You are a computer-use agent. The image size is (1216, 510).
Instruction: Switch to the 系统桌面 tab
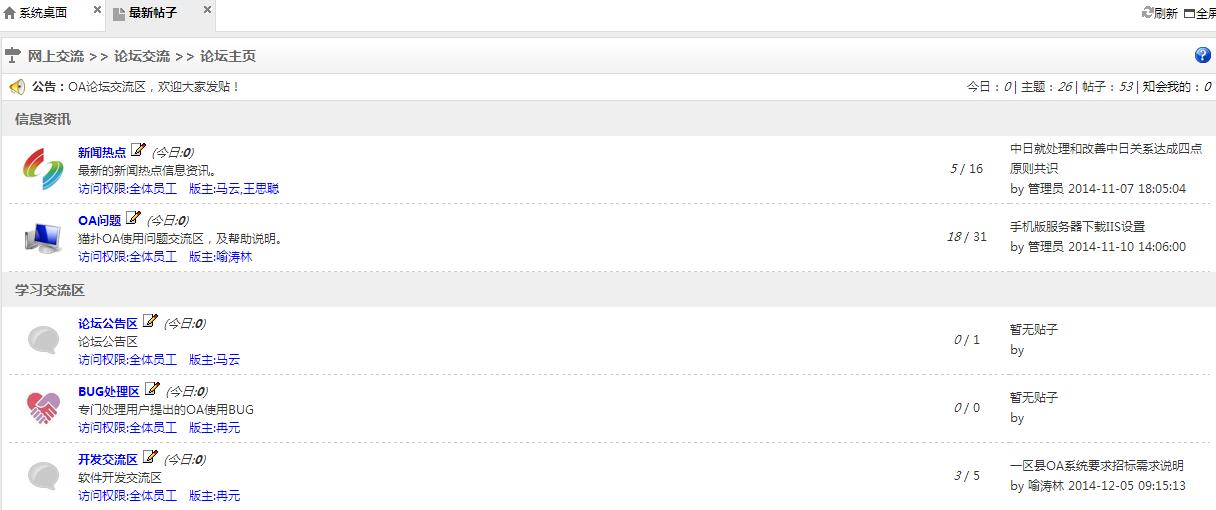click(x=43, y=14)
